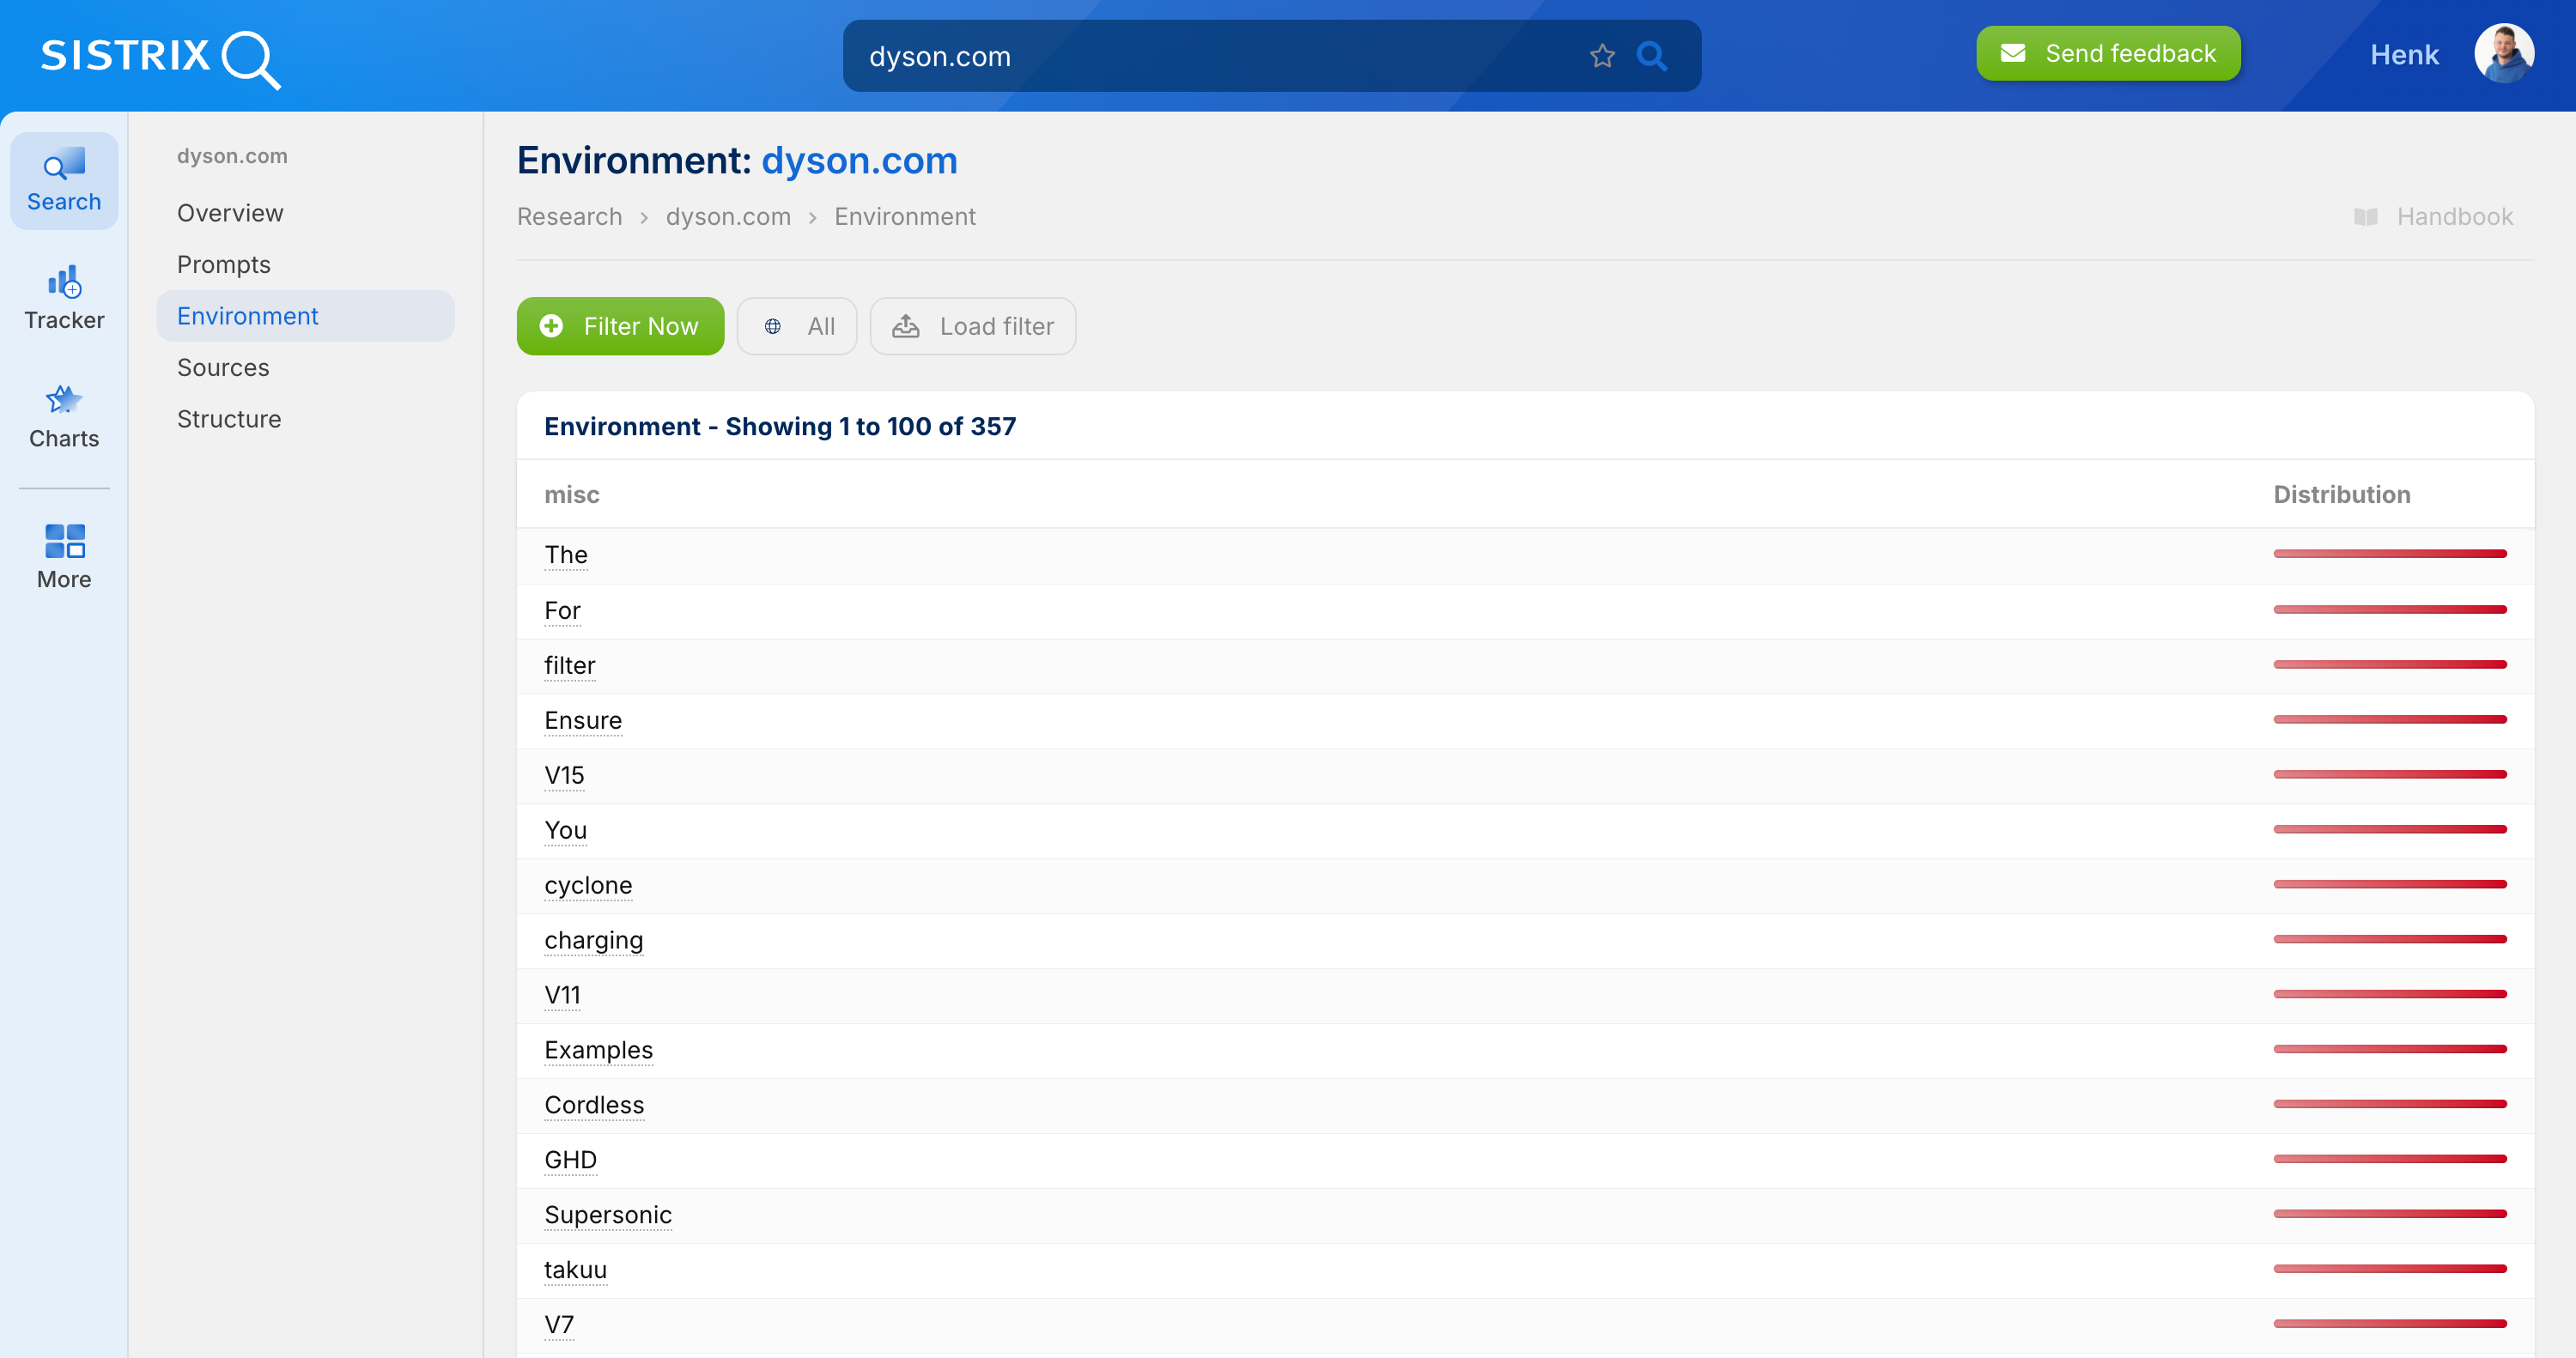Select Prompts in the dyson.com menu
The width and height of the screenshot is (2576, 1358).
(224, 264)
